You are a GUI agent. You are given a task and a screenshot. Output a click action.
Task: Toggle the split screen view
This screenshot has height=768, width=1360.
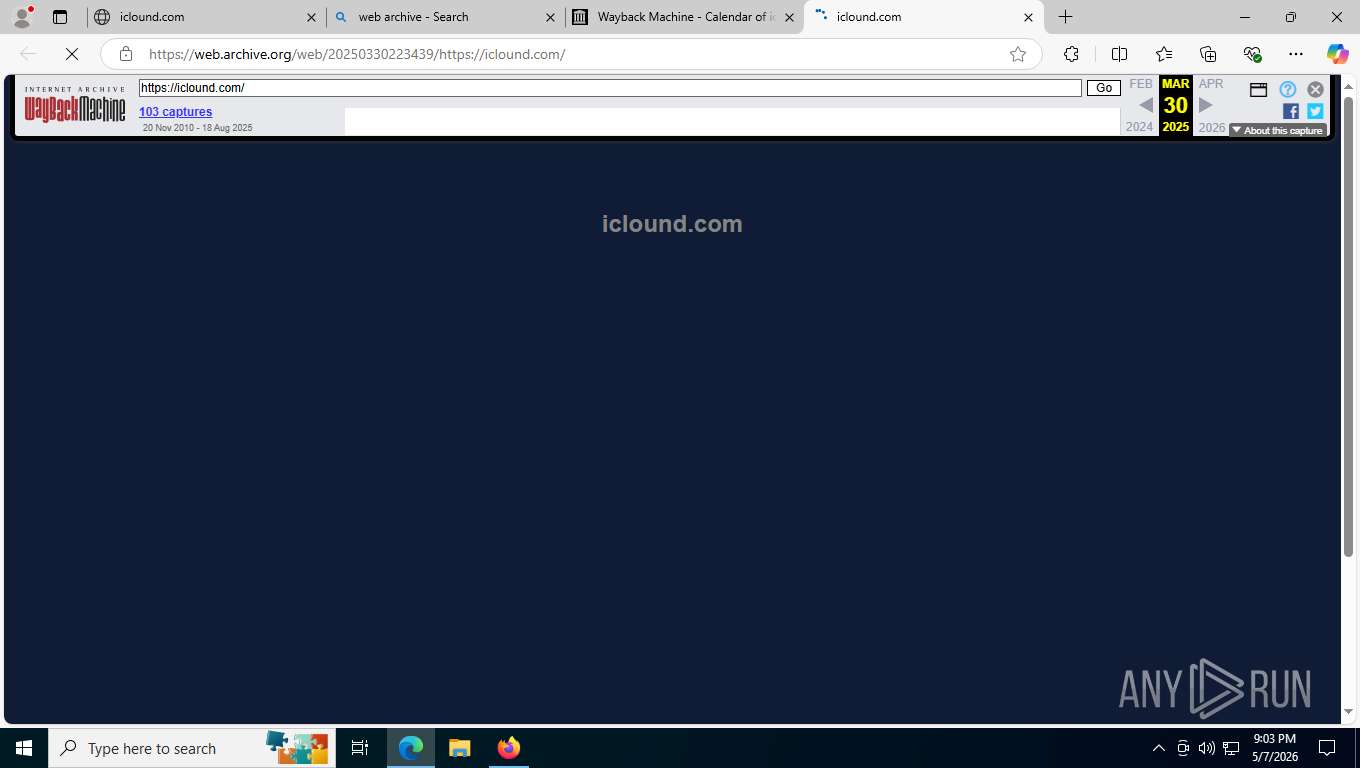pyautogui.click(x=1119, y=54)
